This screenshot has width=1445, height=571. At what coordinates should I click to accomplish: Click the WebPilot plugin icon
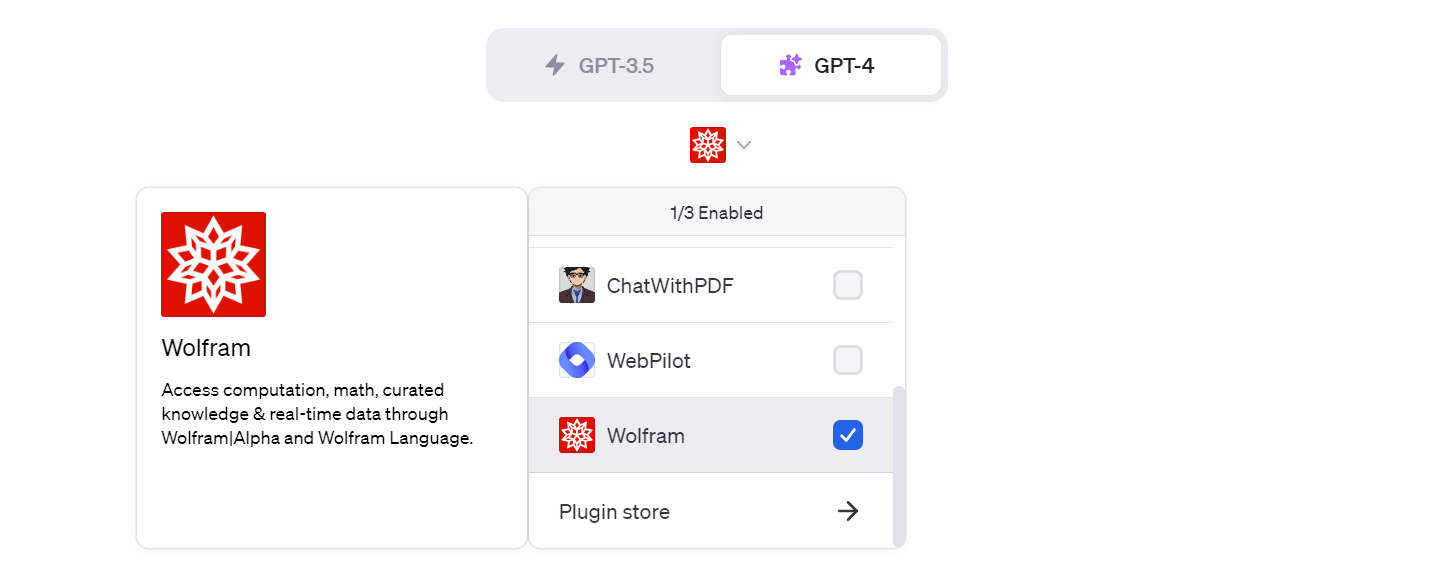click(x=577, y=360)
